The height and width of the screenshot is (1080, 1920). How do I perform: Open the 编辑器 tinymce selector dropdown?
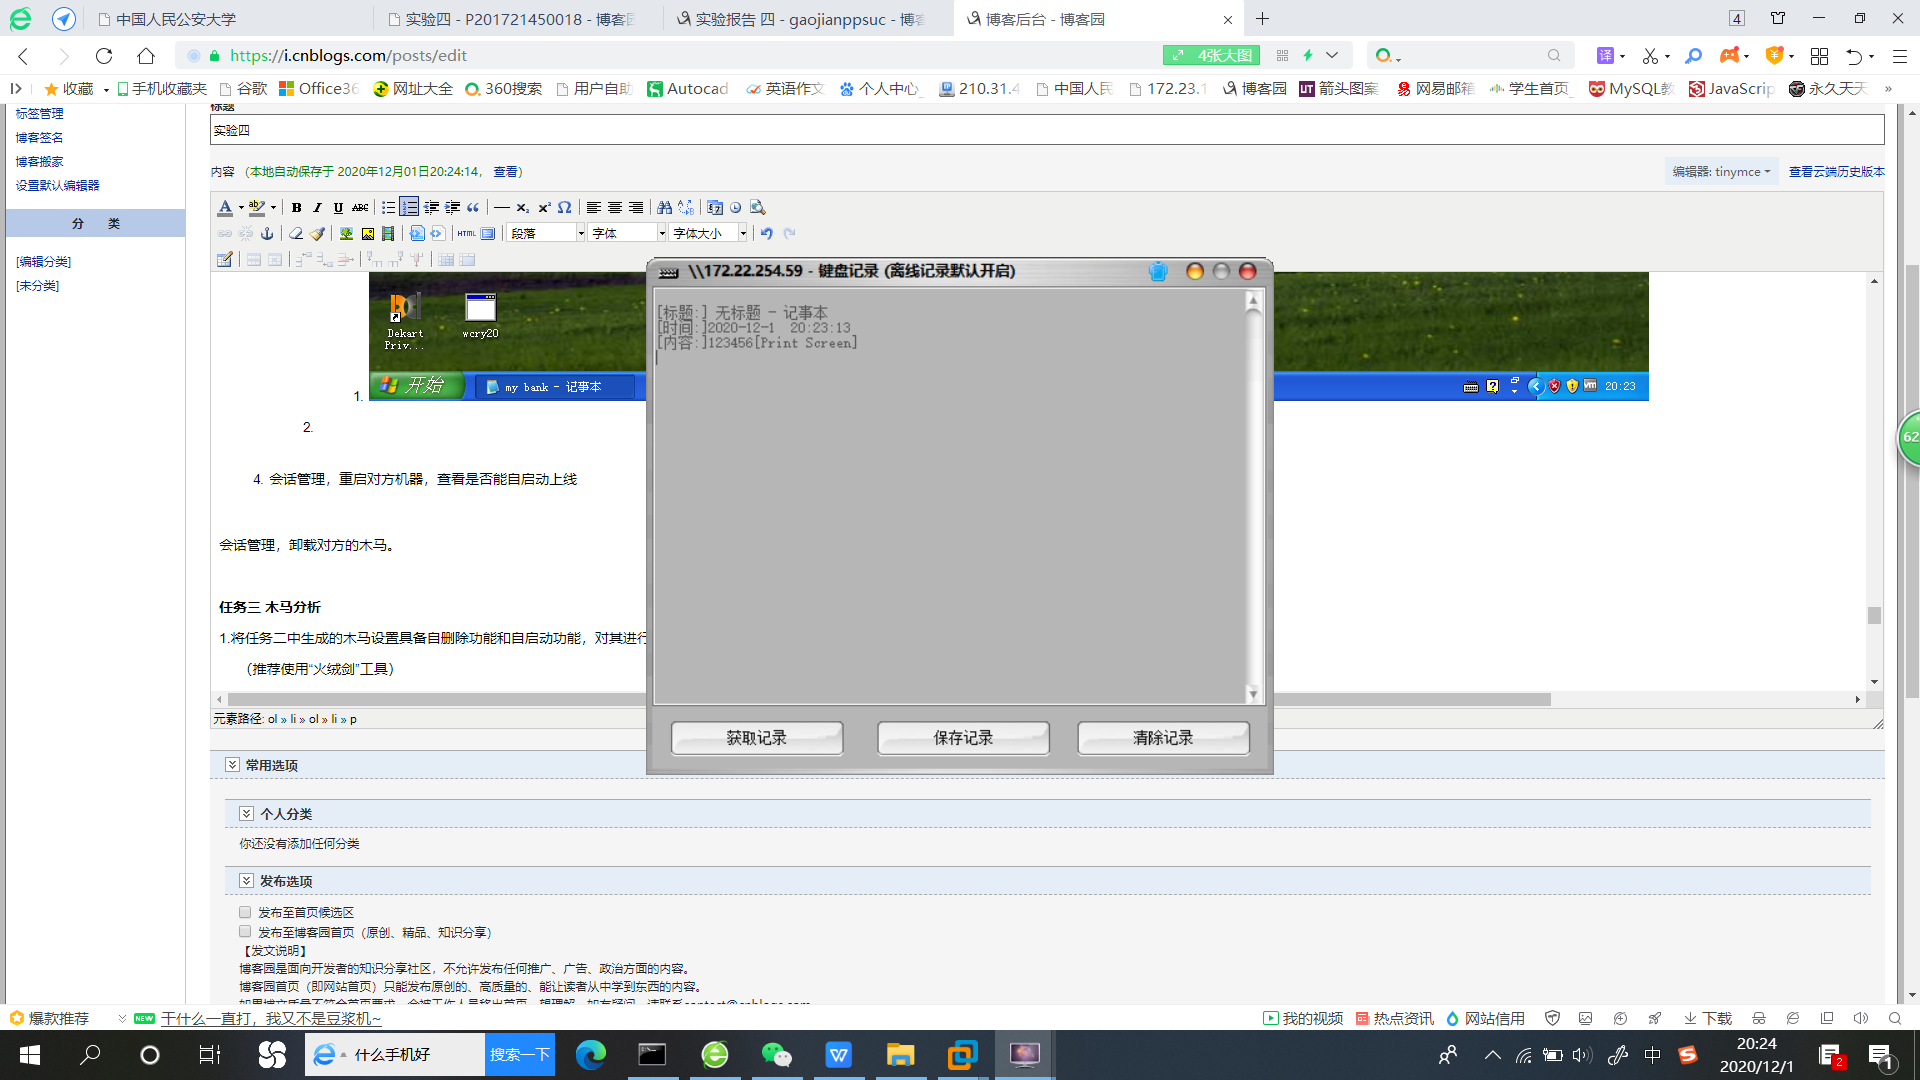click(x=1722, y=172)
